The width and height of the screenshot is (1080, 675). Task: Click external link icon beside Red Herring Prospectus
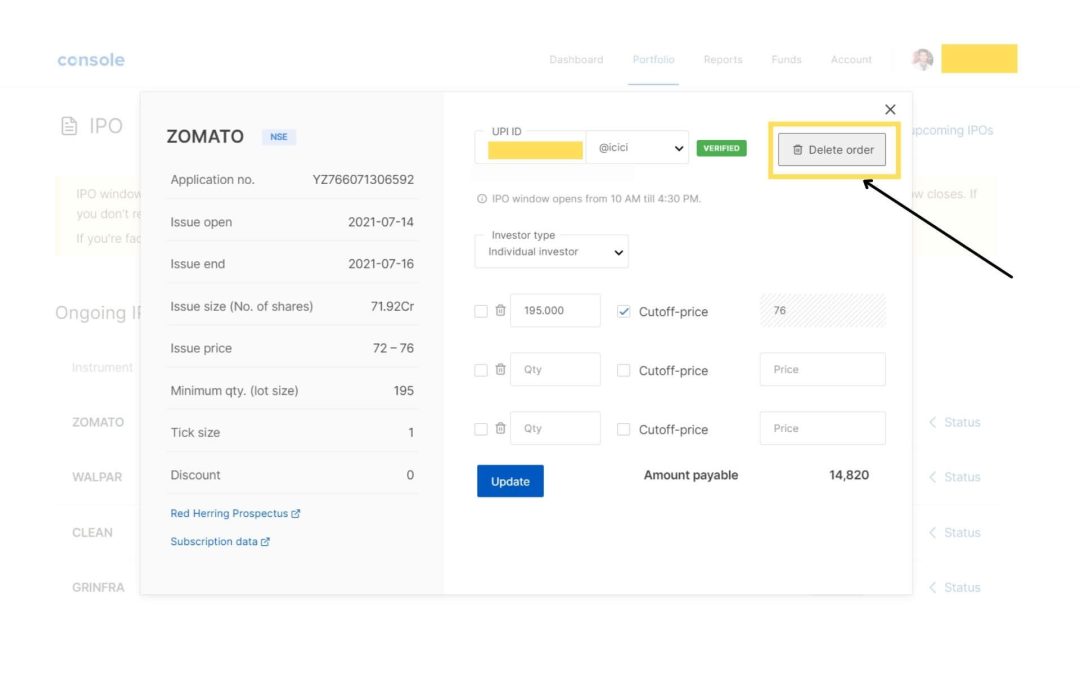pos(295,514)
